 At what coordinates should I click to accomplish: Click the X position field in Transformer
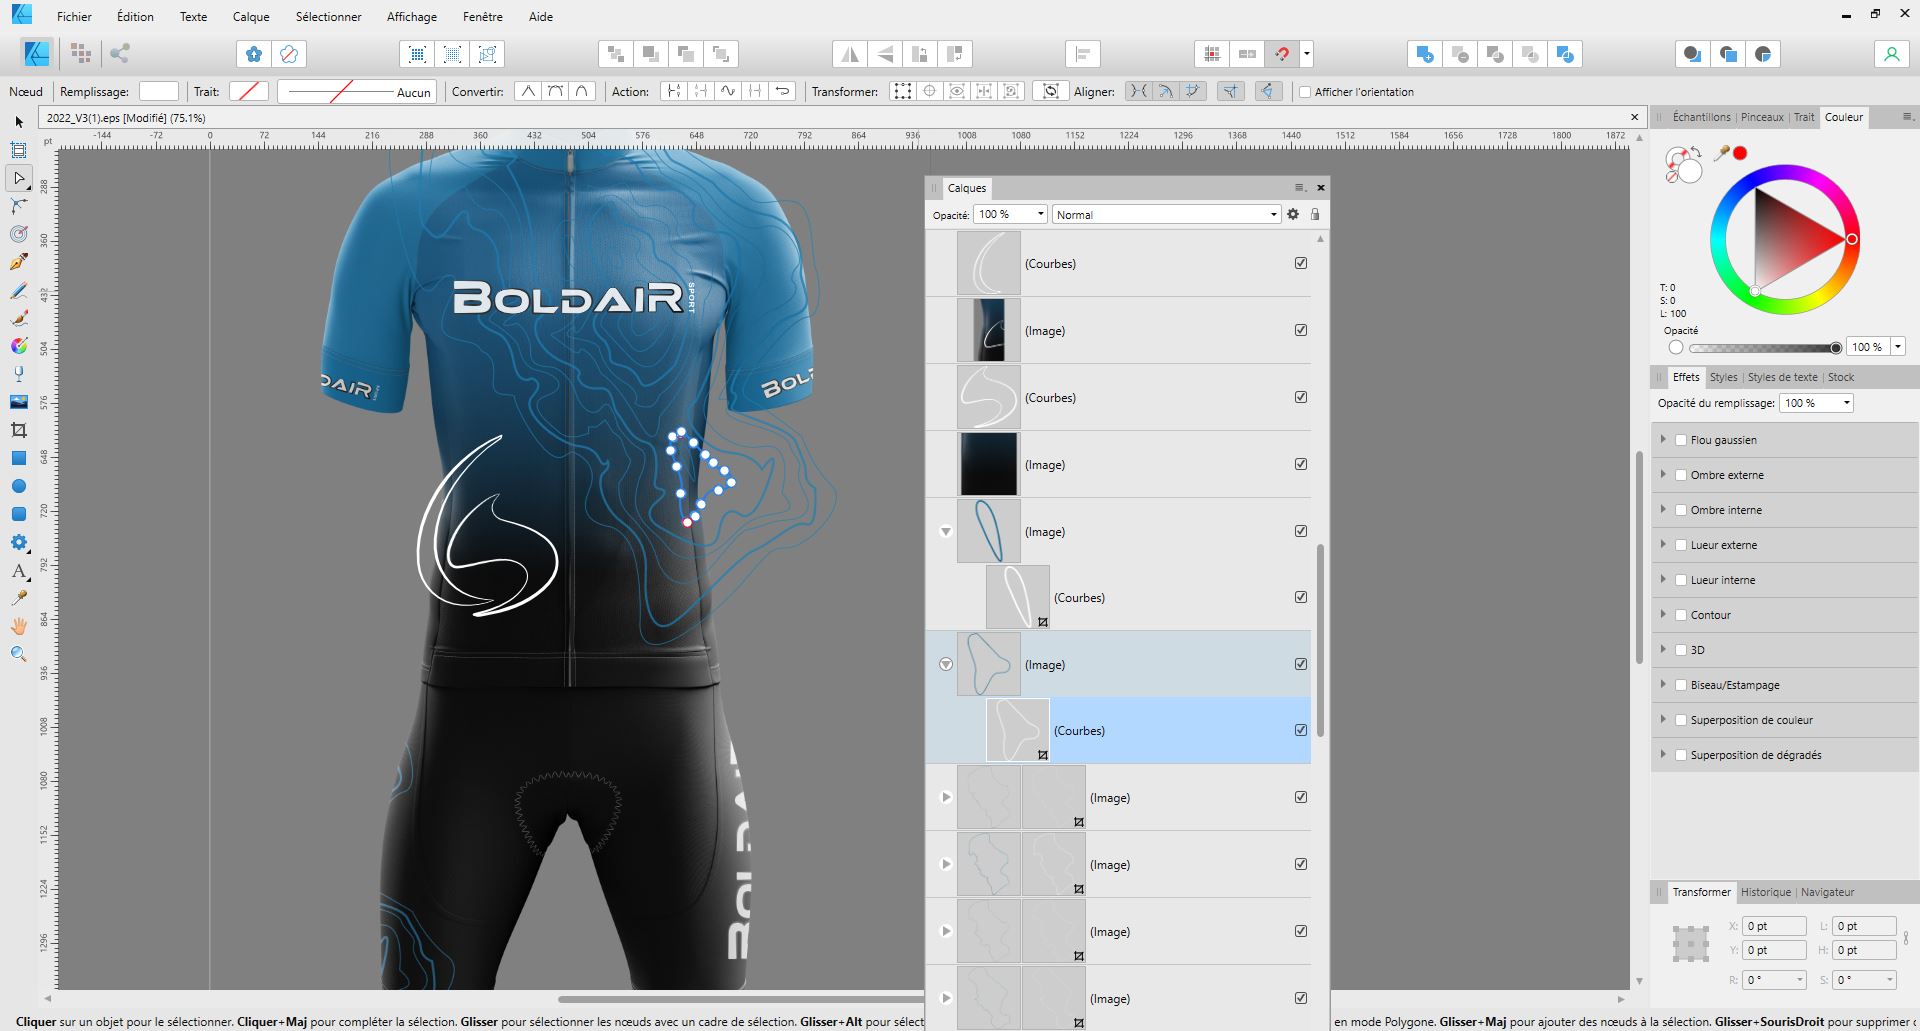[1773, 926]
